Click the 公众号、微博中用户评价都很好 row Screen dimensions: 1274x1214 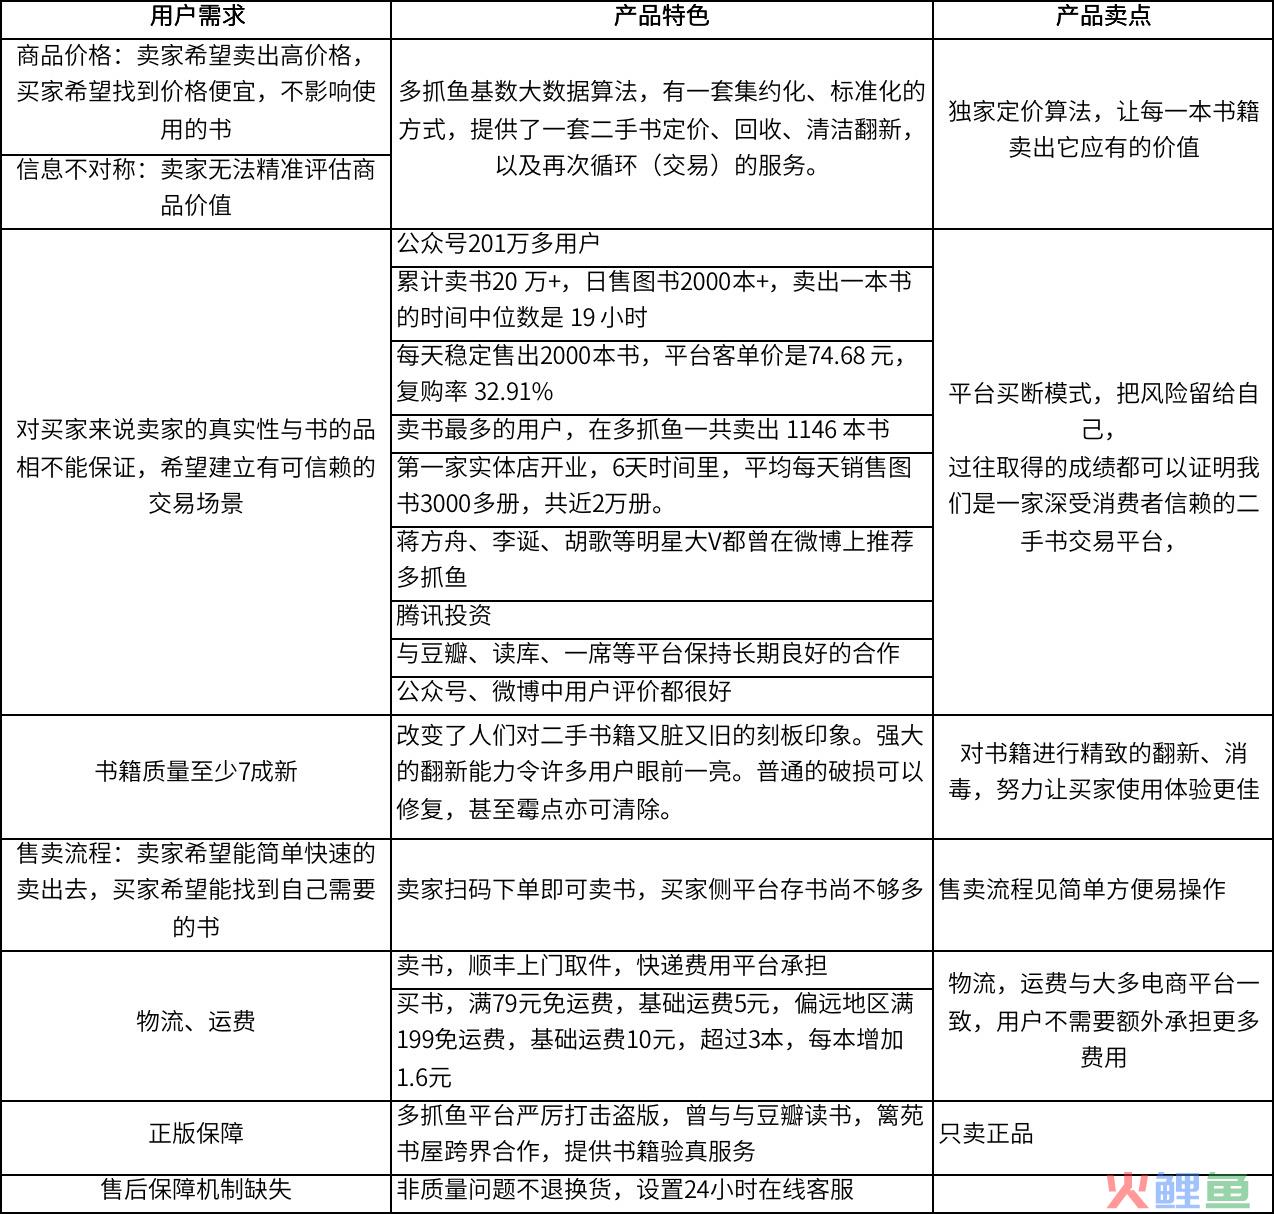(662, 694)
